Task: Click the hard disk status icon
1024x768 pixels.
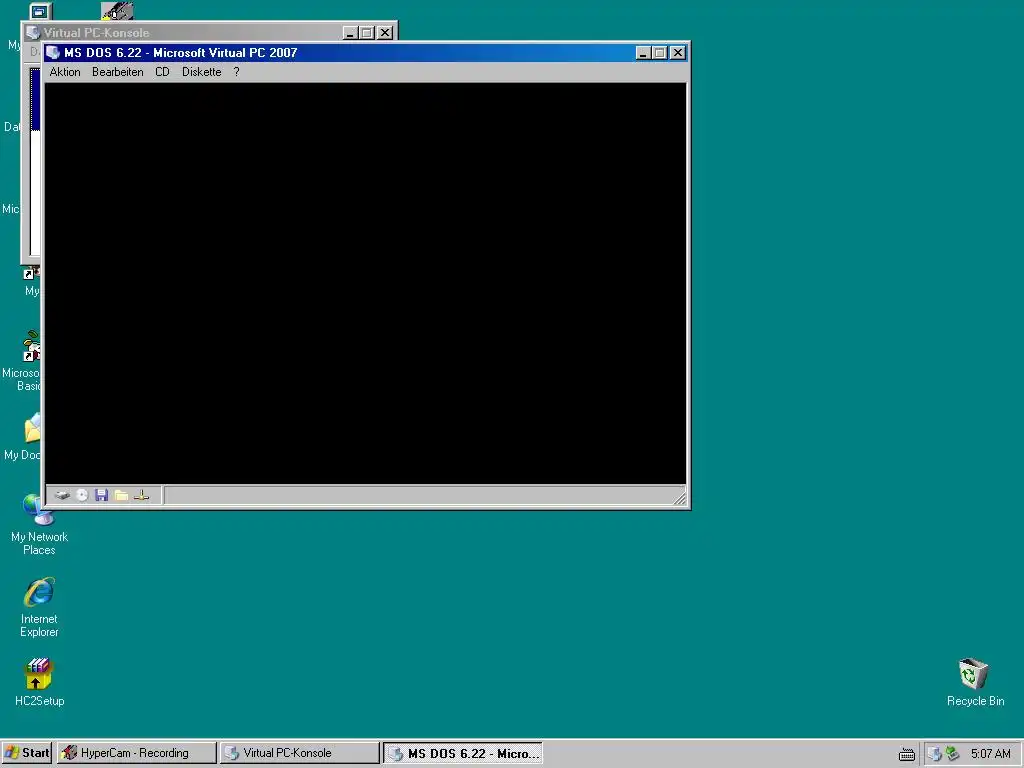Action: click(x=62, y=495)
